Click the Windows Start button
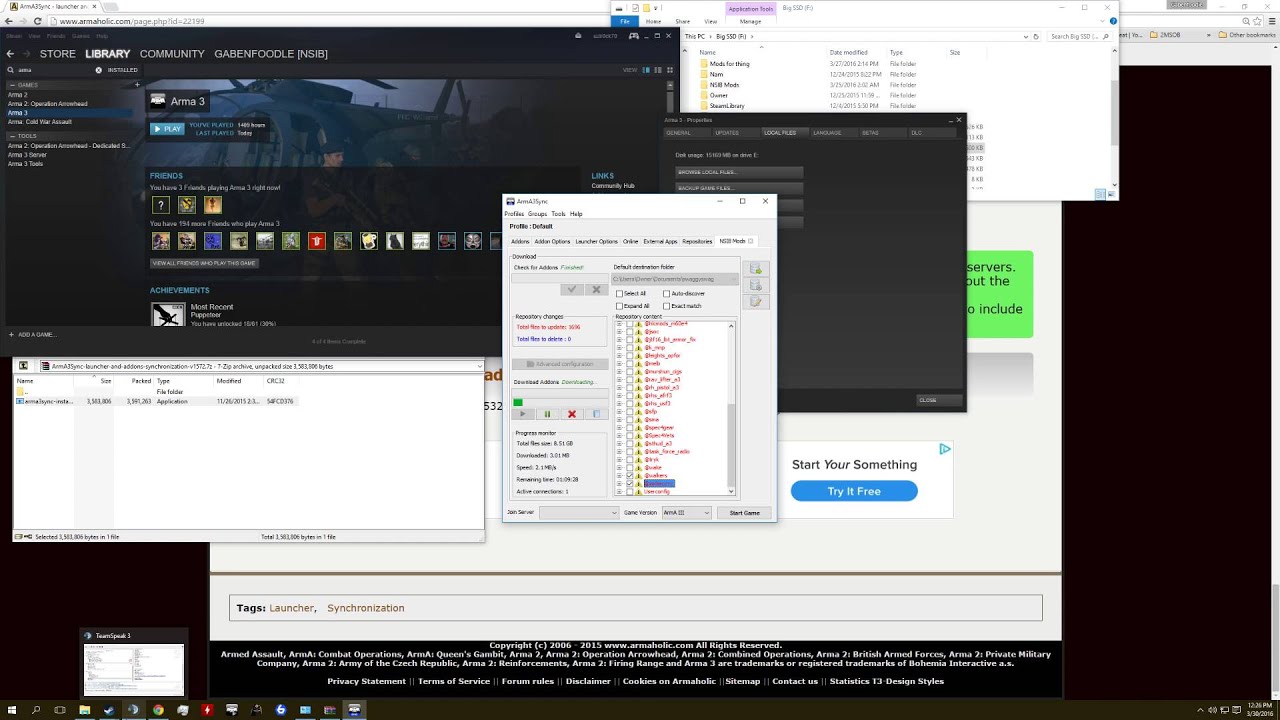This screenshot has height=720, width=1280. click(12, 709)
